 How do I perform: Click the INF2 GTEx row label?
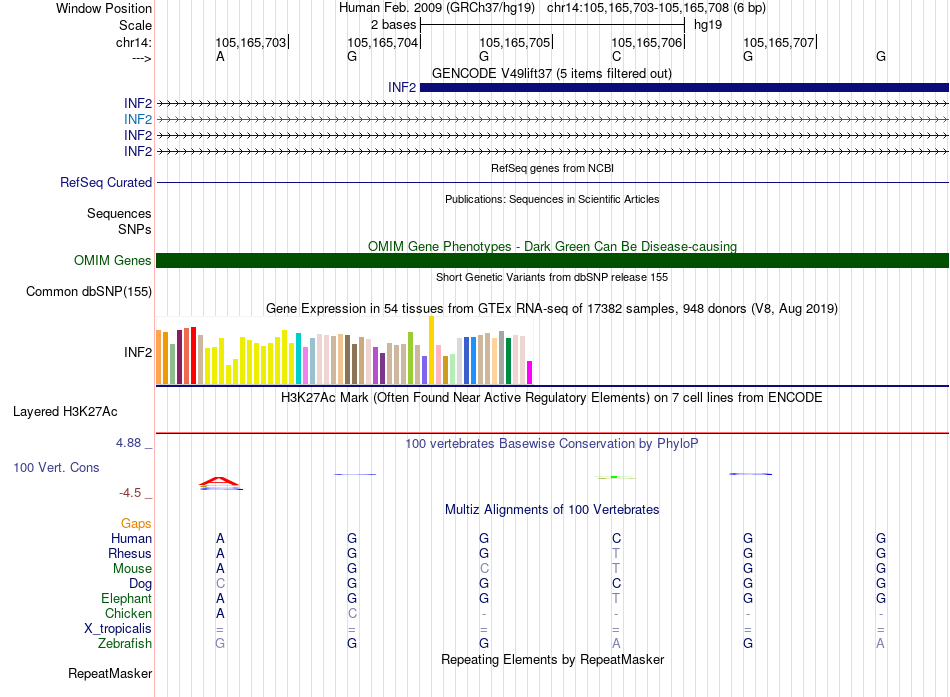tap(138, 352)
